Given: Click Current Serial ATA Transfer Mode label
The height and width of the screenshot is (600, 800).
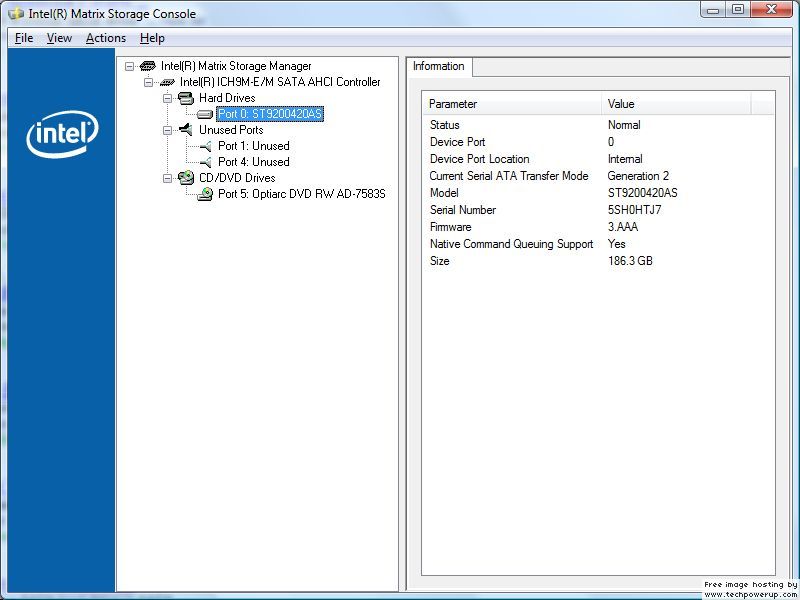Looking at the screenshot, I should coord(509,176).
